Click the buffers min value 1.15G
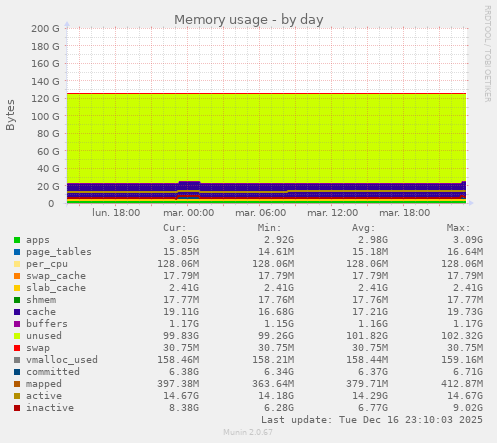 tap(279, 324)
